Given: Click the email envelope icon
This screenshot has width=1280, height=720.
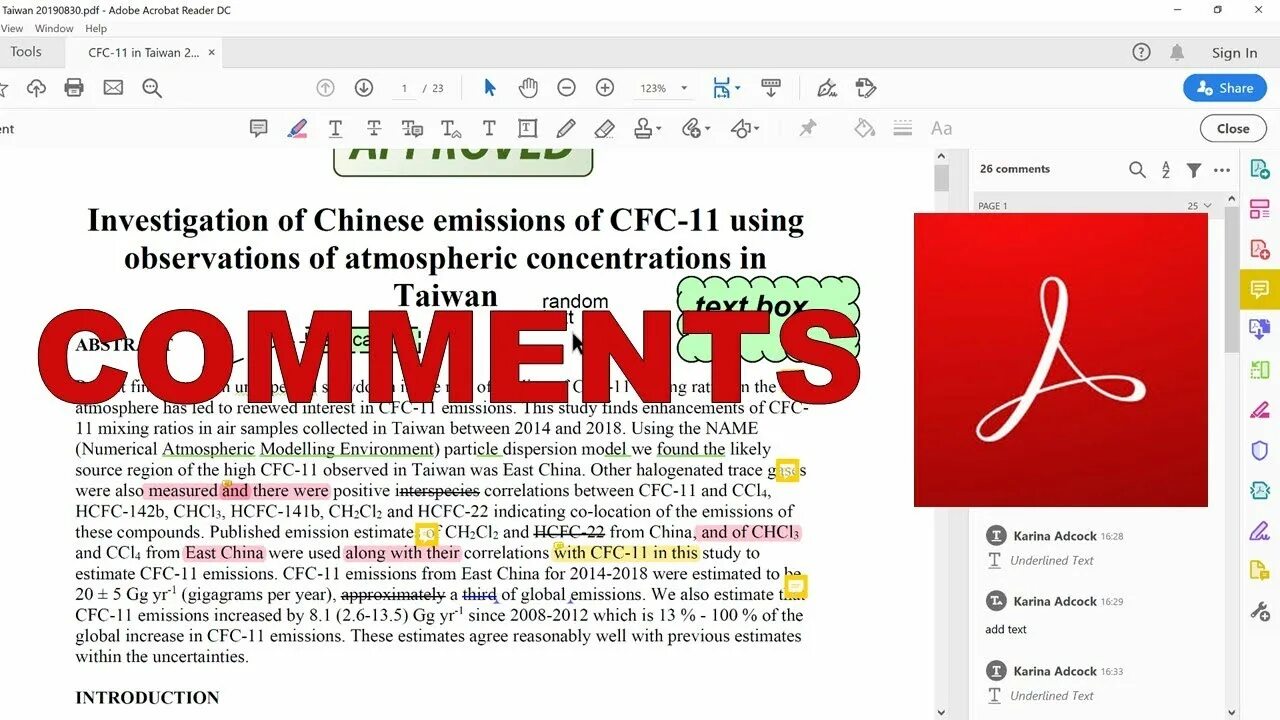Looking at the screenshot, I should pos(113,88).
